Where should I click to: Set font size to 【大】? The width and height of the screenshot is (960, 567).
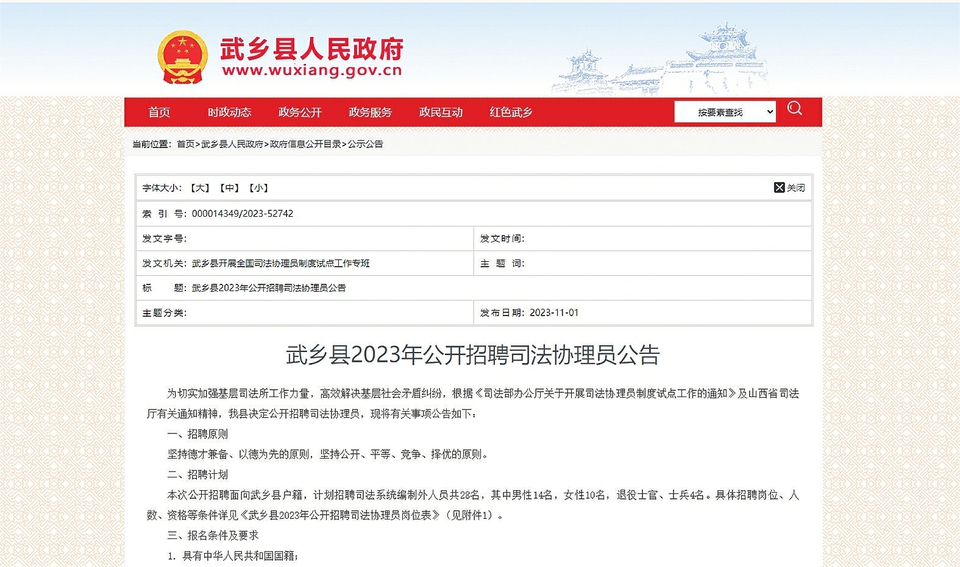[200, 188]
